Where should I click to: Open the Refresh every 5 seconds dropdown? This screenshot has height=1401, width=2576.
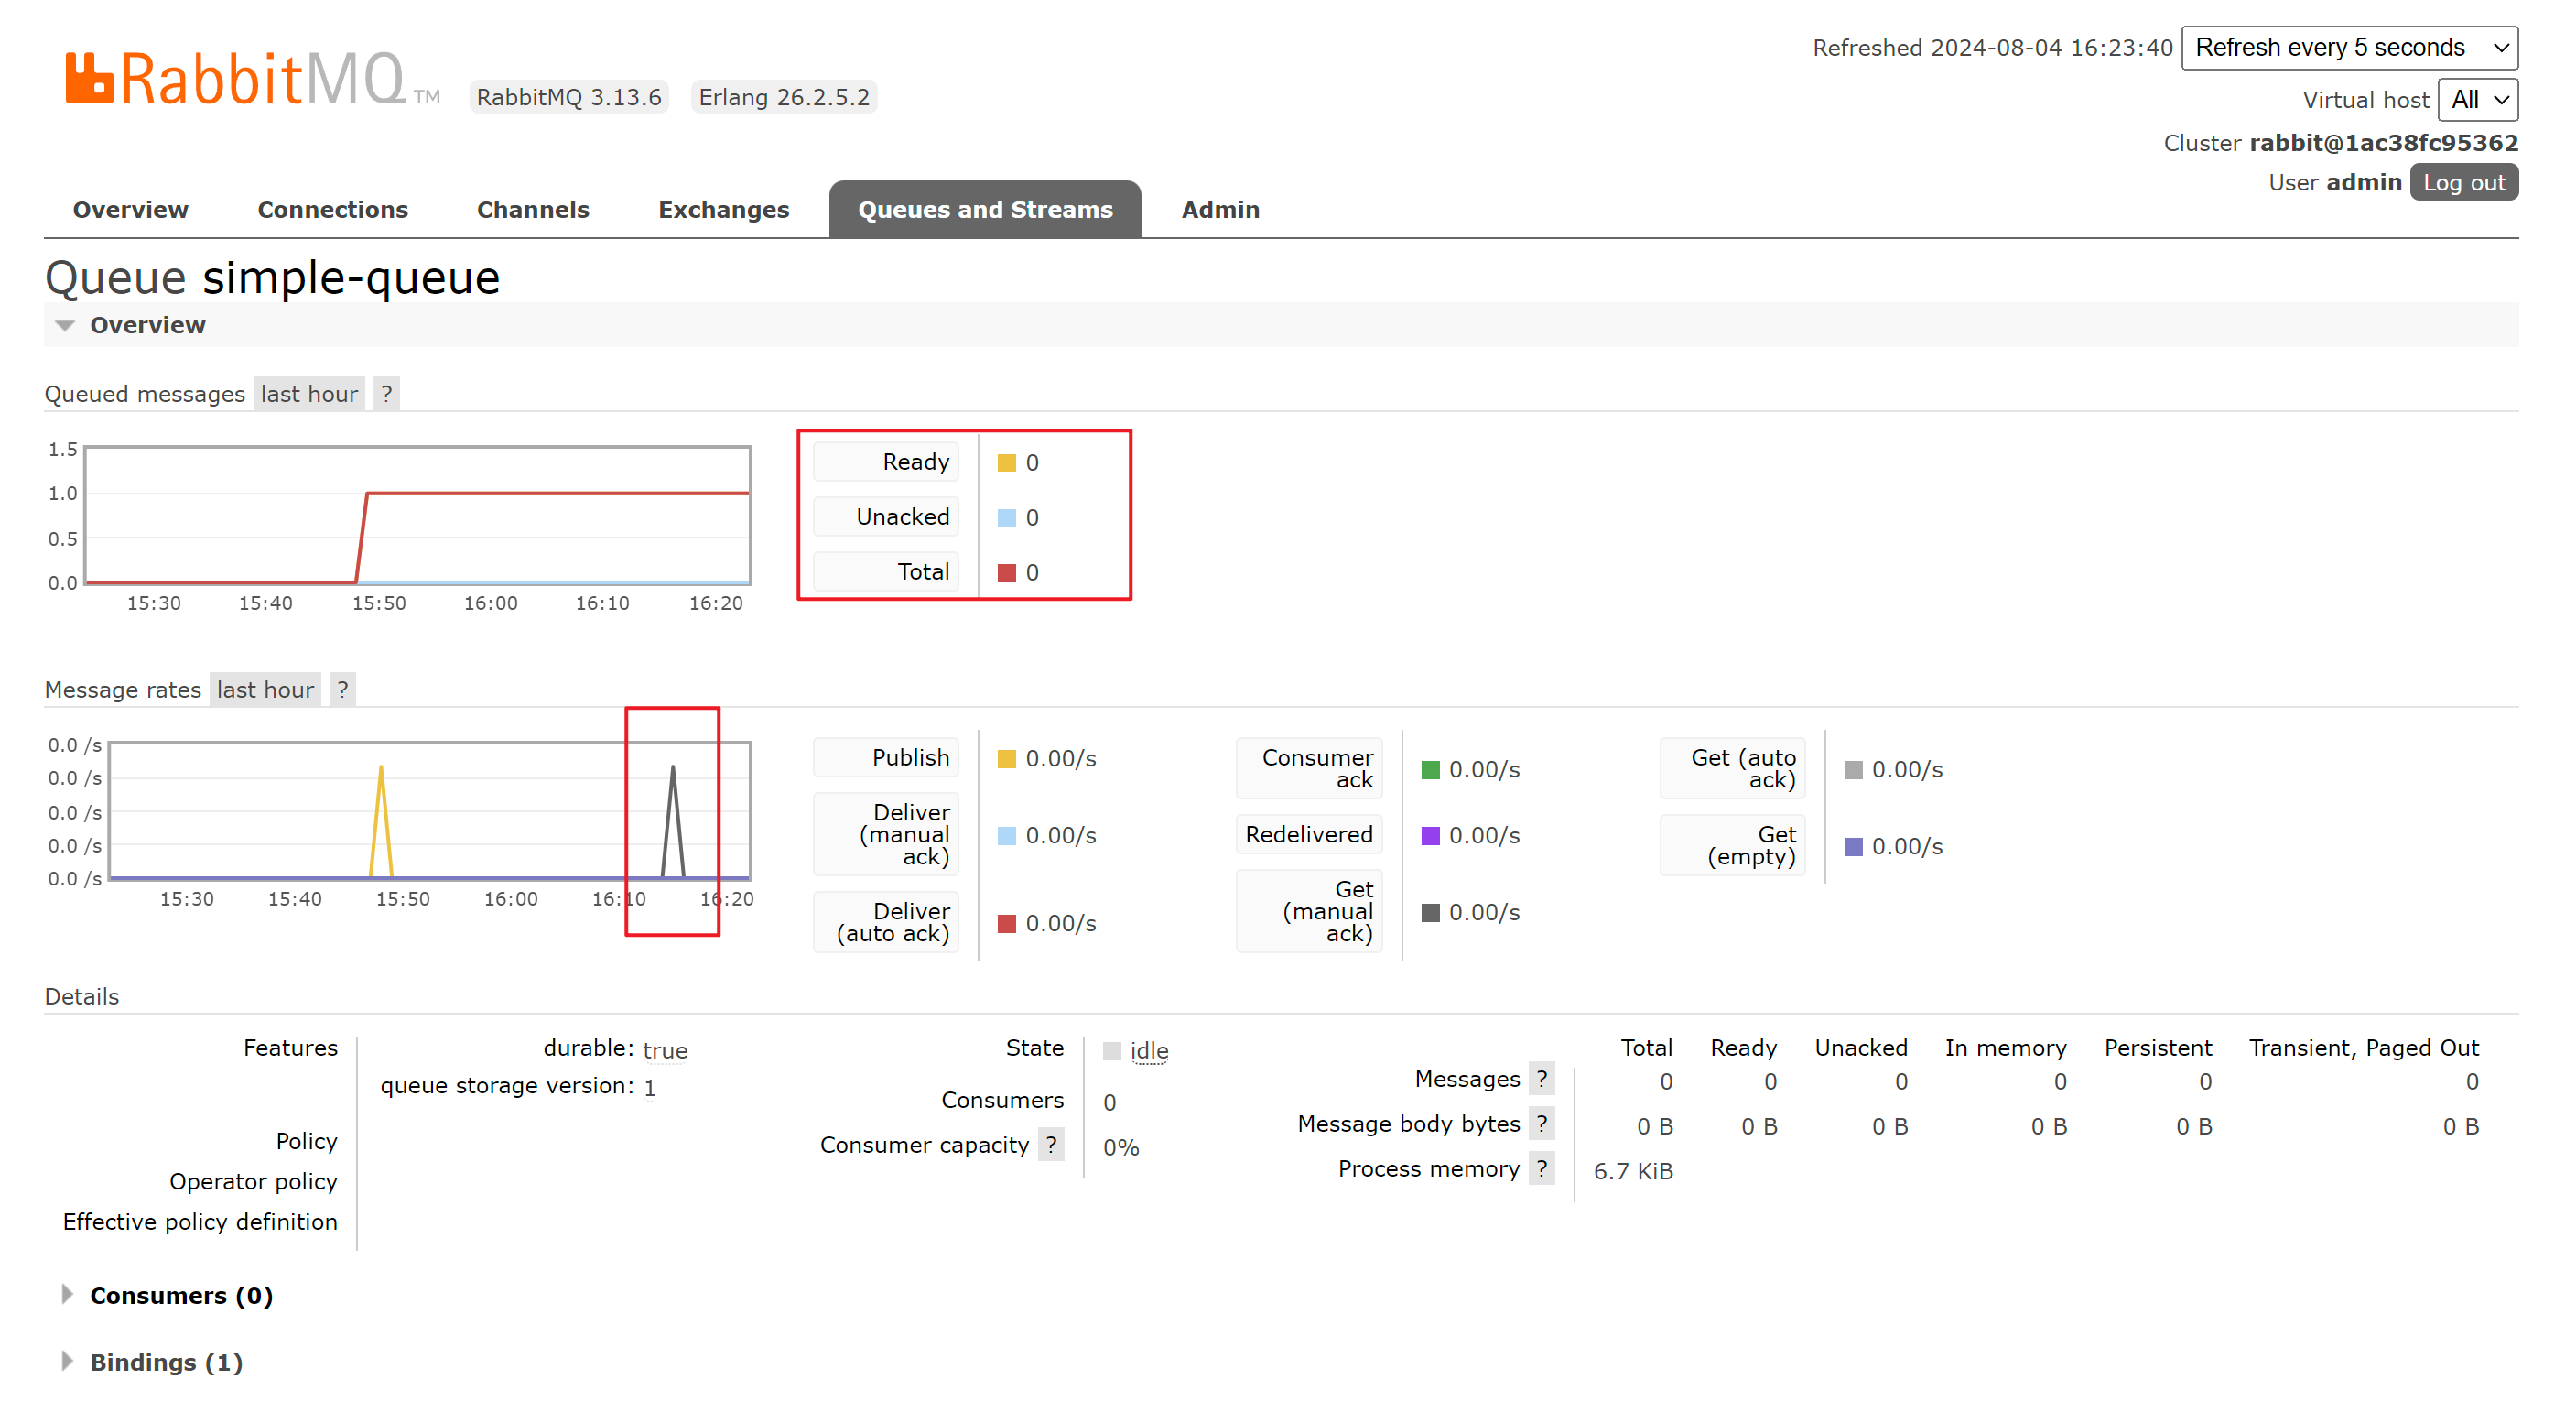(2349, 48)
